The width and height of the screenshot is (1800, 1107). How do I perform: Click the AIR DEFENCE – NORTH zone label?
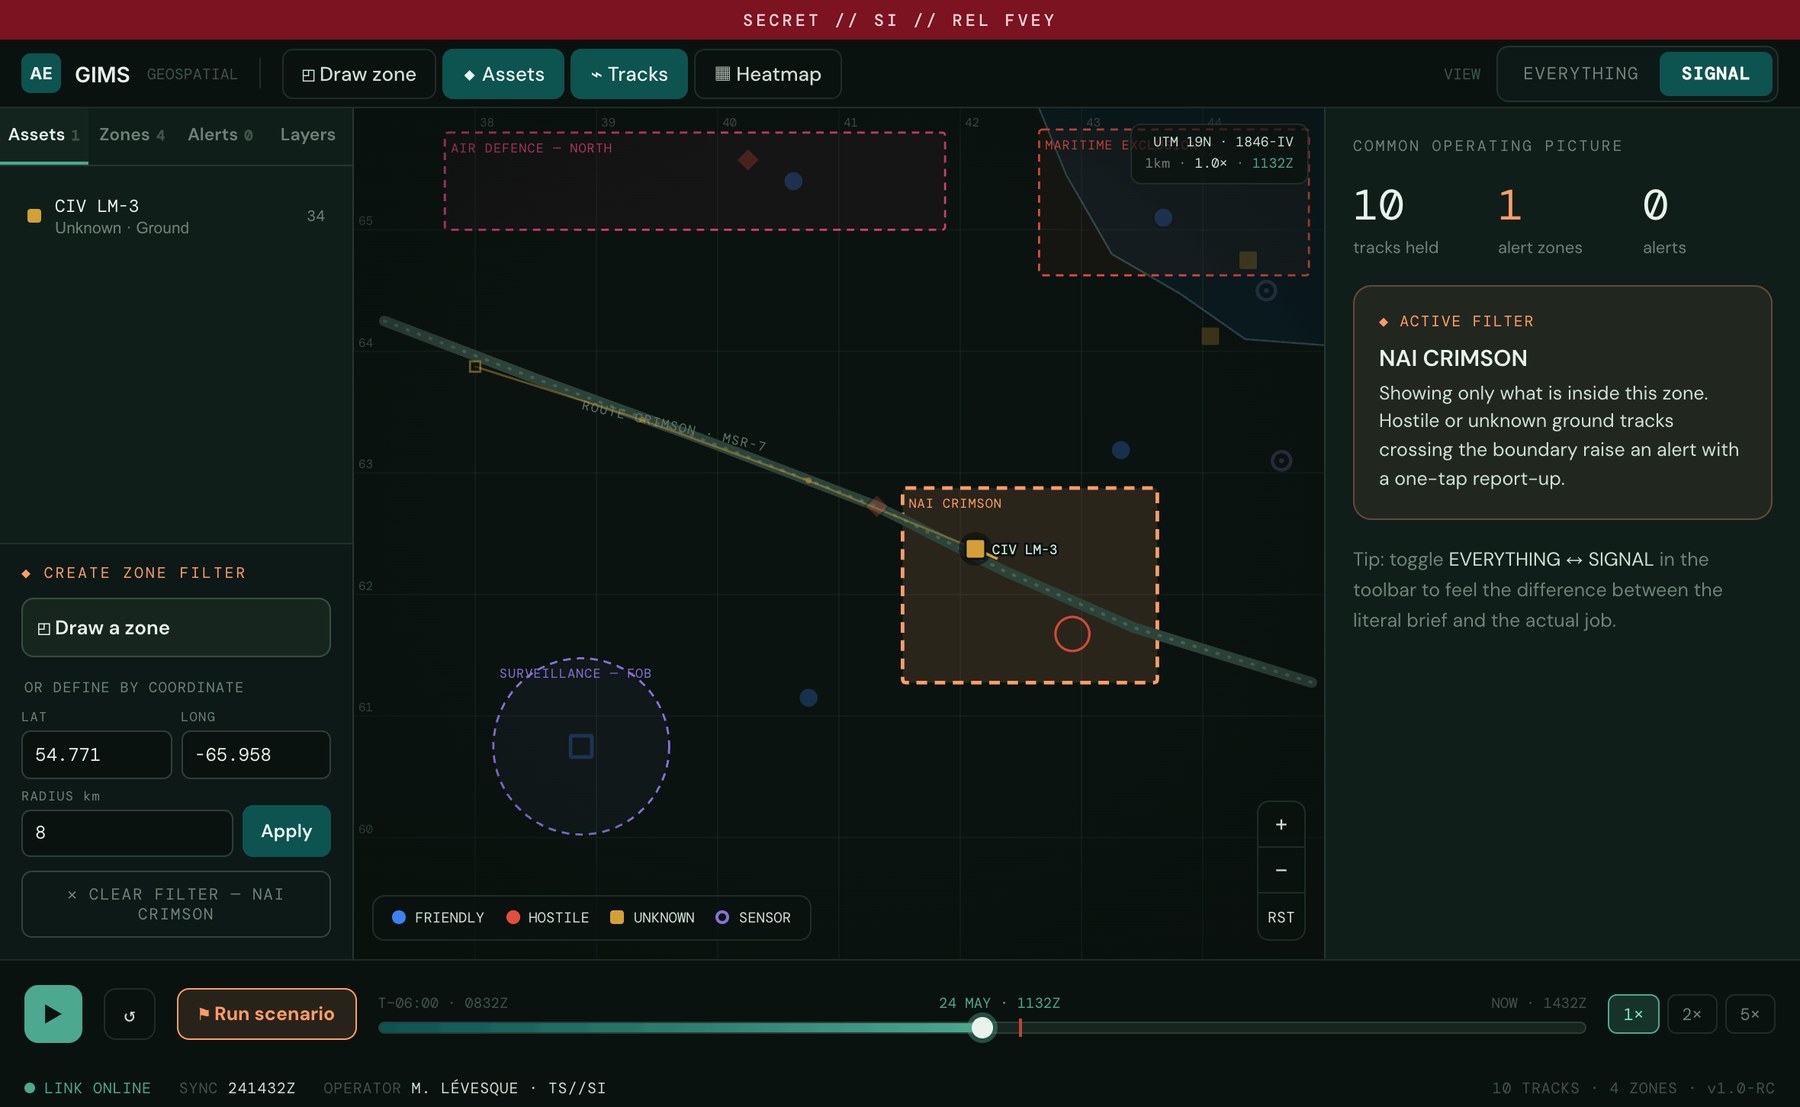tap(531, 148)
